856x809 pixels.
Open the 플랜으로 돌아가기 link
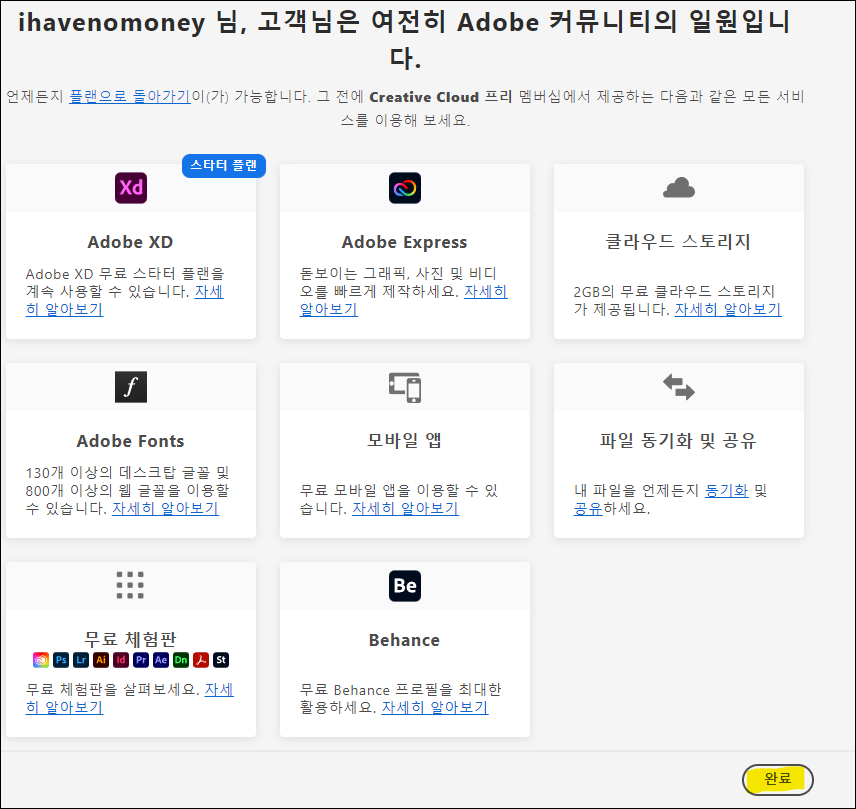(x=129, y=97)
